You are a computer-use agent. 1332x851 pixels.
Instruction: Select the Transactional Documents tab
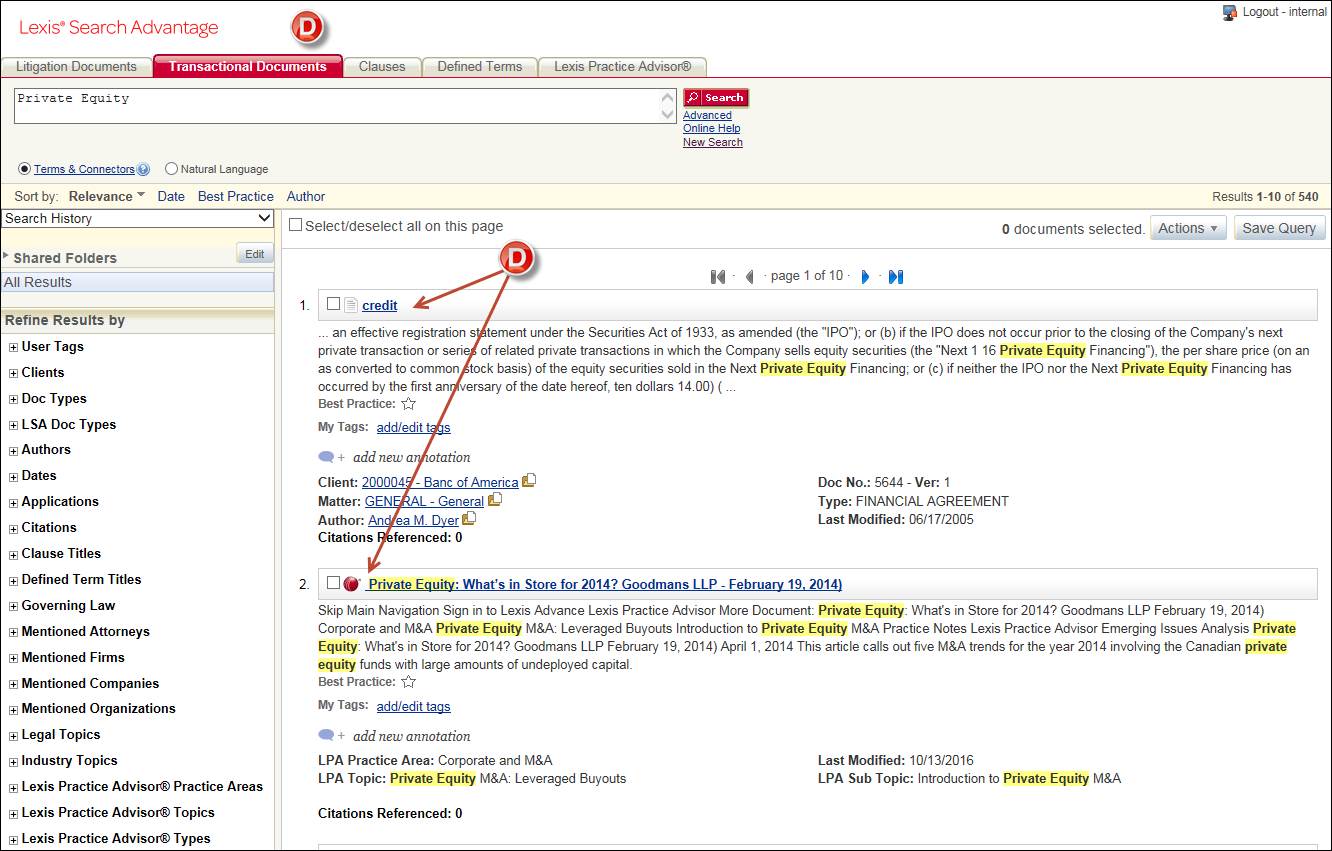point(248,66)
